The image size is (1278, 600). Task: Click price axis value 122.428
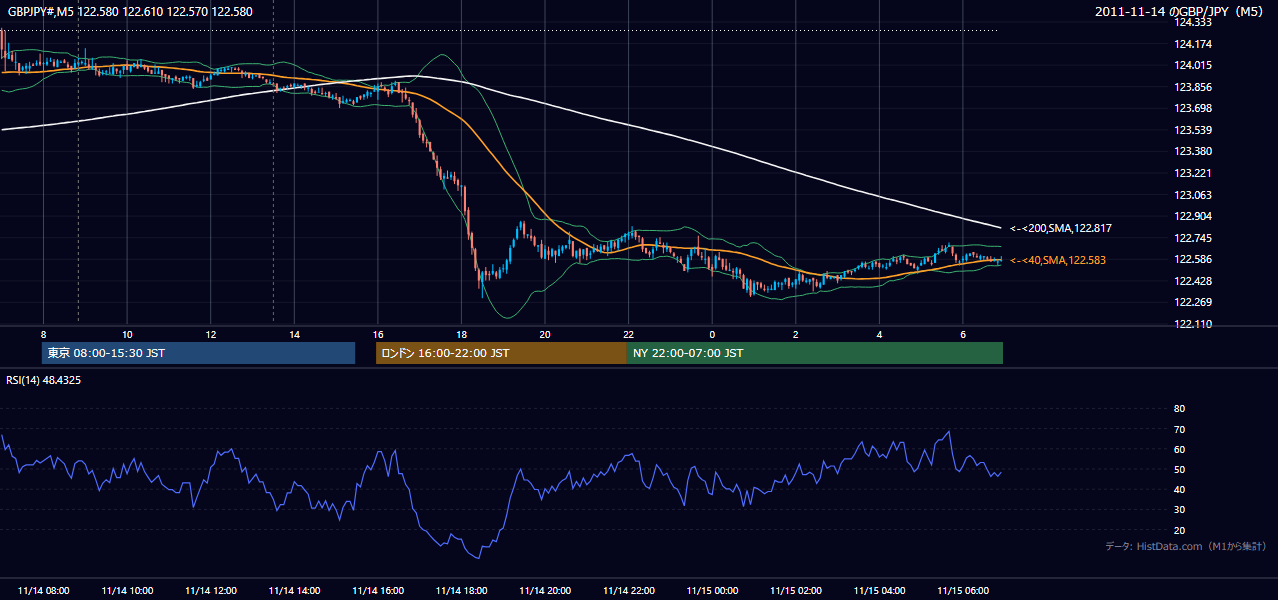pyautogui.click(x=1193, y=281)
